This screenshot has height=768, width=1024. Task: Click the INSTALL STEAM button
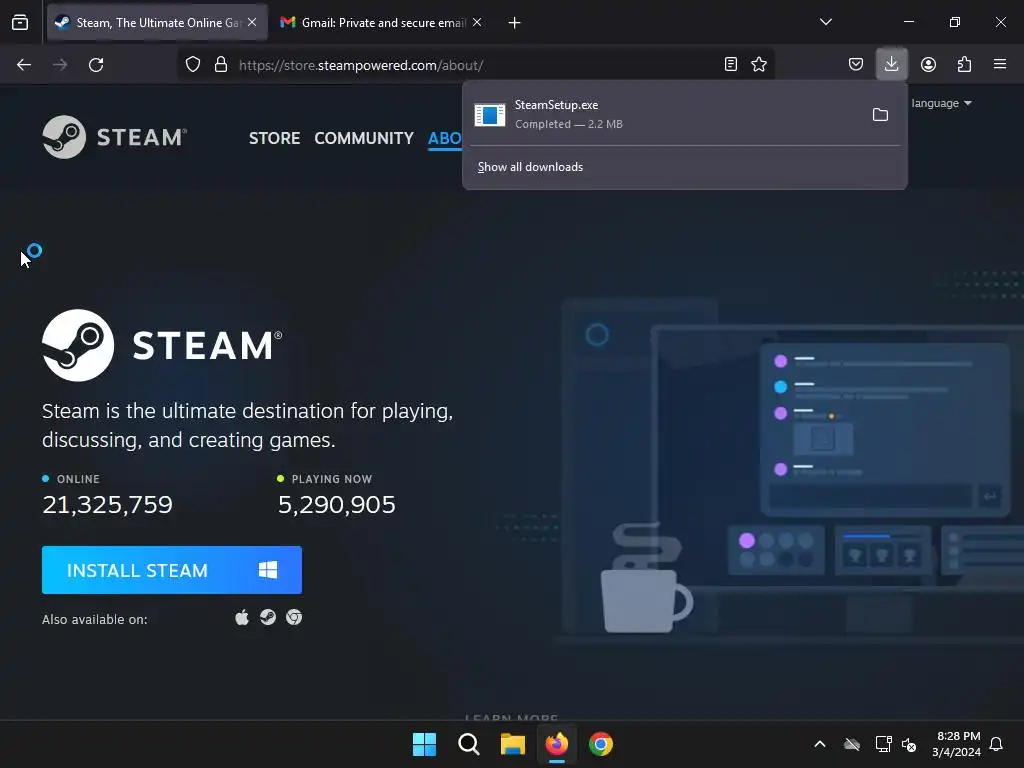172,570
